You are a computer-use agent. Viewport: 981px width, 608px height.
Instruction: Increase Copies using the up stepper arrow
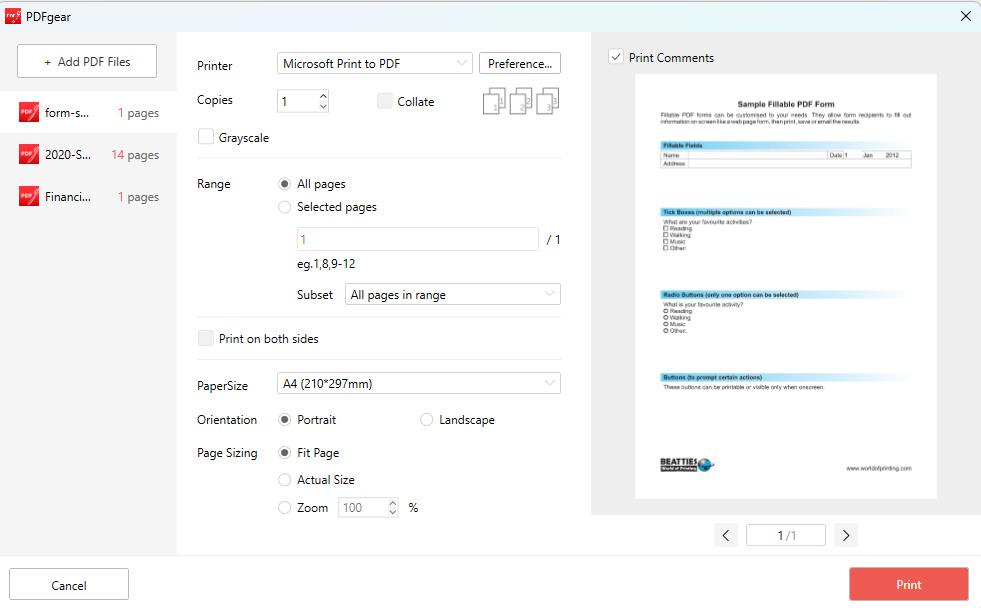pyautogui.click(x=321, y=95)
